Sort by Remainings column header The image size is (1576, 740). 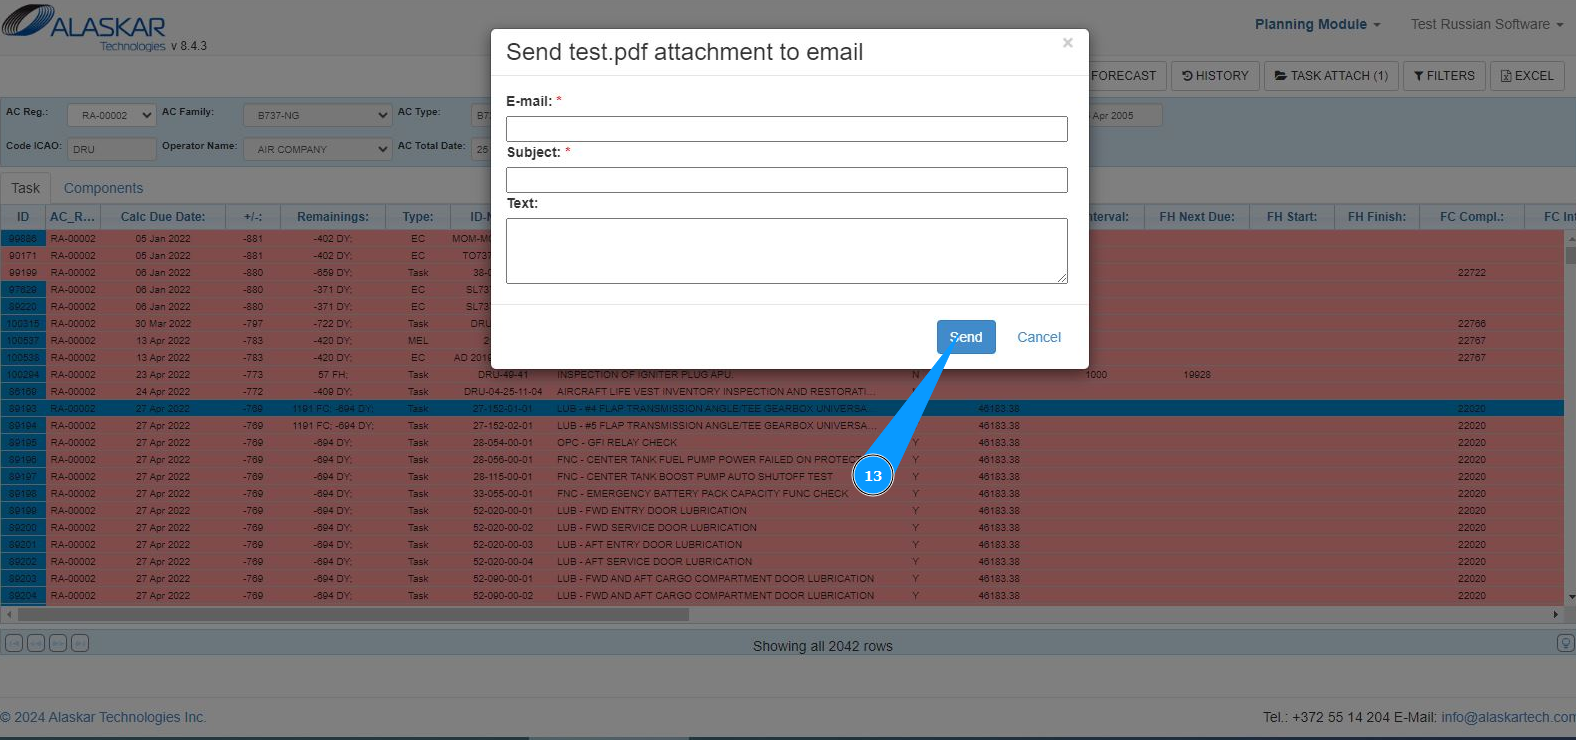click(333, 217)
